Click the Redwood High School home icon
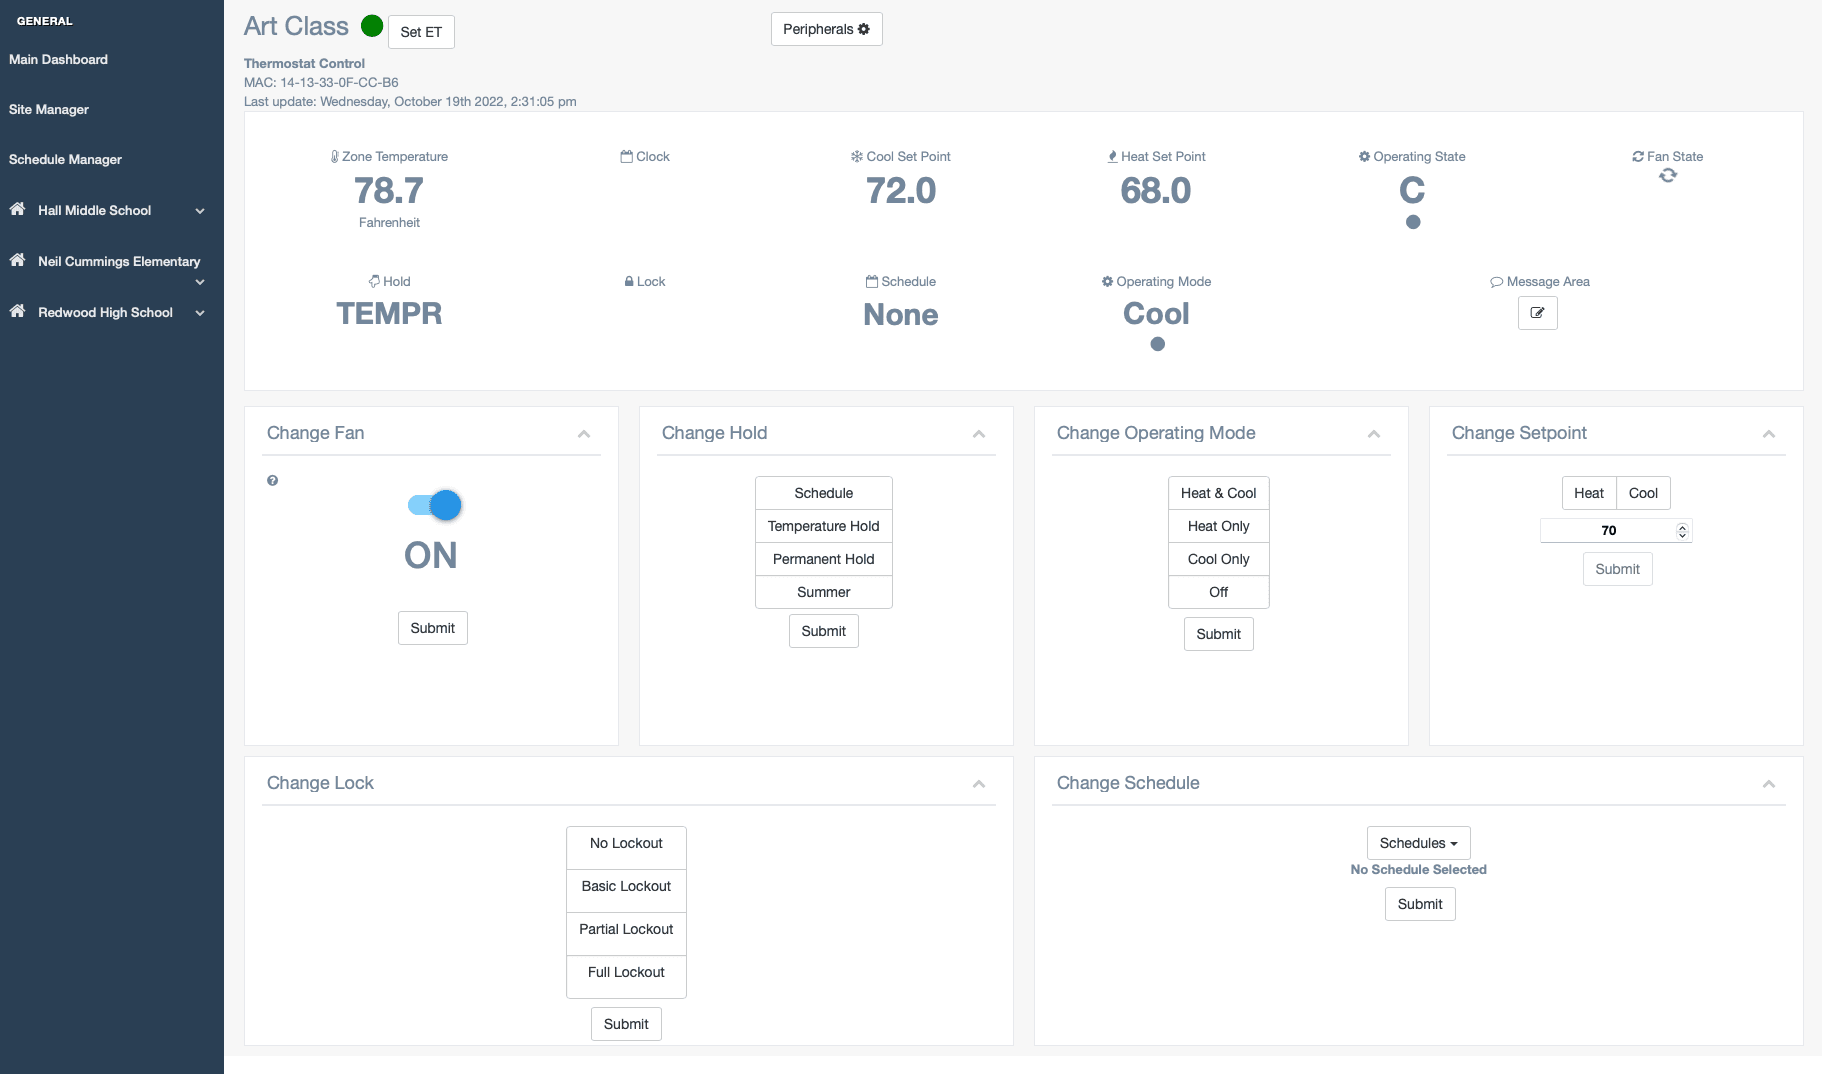1822x1074 pixels. [17, 312]
